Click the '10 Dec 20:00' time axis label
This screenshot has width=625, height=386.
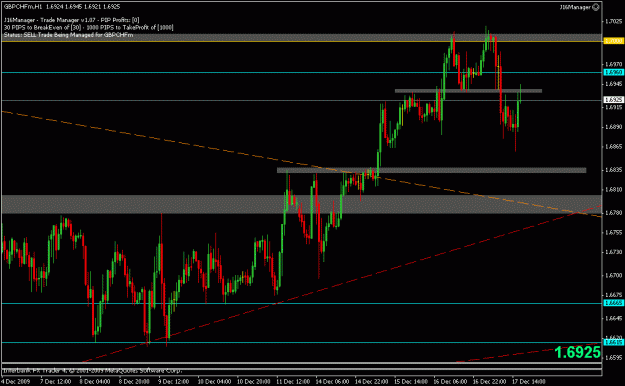[254, 382]
